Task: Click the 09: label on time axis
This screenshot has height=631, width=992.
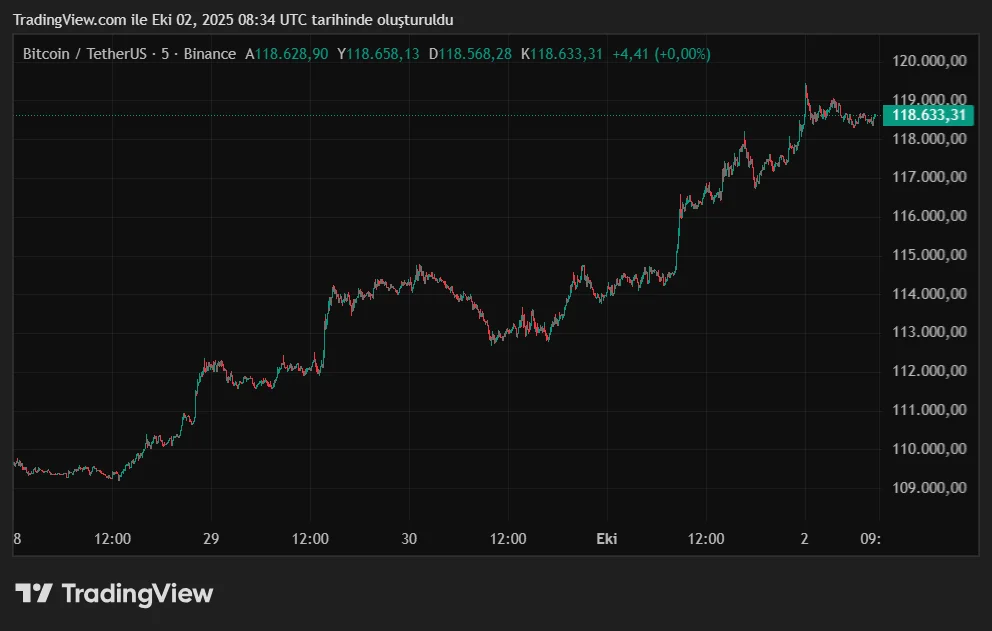Action: pos(871,538)
